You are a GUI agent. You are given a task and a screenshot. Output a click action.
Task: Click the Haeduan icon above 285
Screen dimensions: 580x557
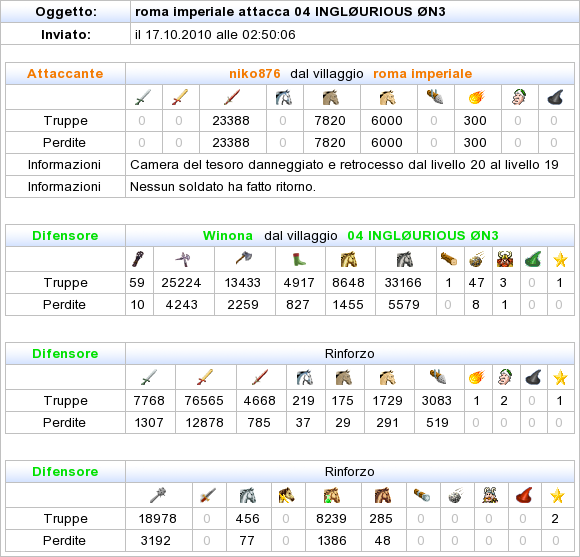(382, 495)
